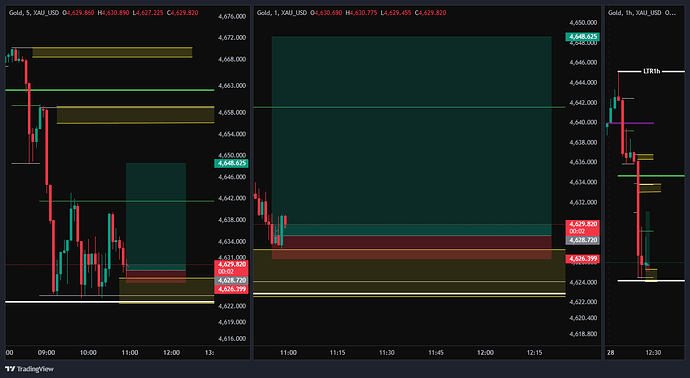Click red 4,626.399 stop label on 1-minute chart
Screen dimensions: 690x378
(583, 259)
